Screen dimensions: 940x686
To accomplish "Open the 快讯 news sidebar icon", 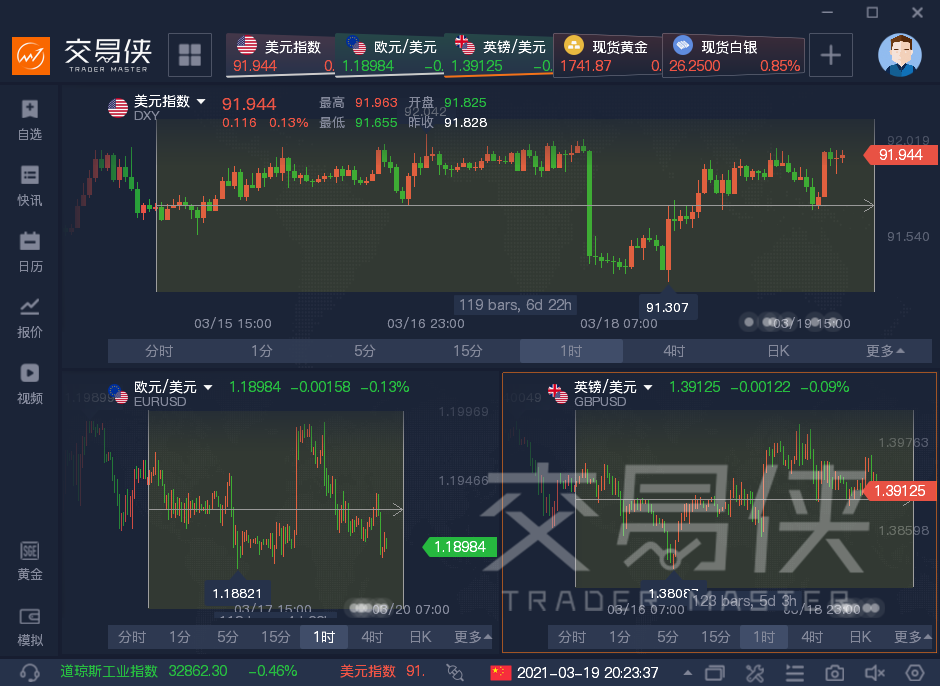I will 29,186.
